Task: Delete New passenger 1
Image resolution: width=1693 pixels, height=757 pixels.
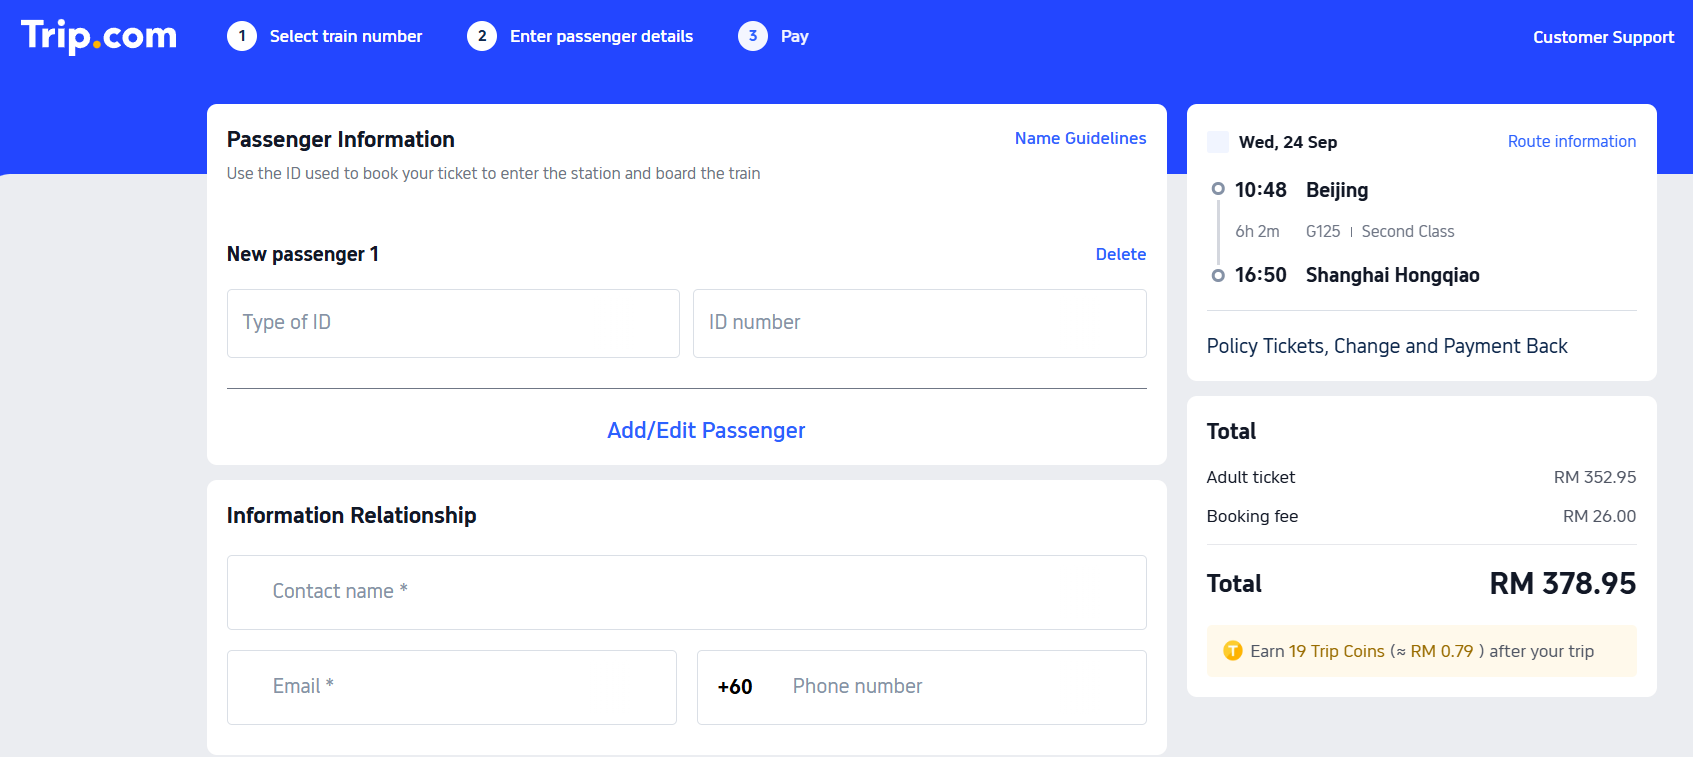Action: [x=1120, y=254]
